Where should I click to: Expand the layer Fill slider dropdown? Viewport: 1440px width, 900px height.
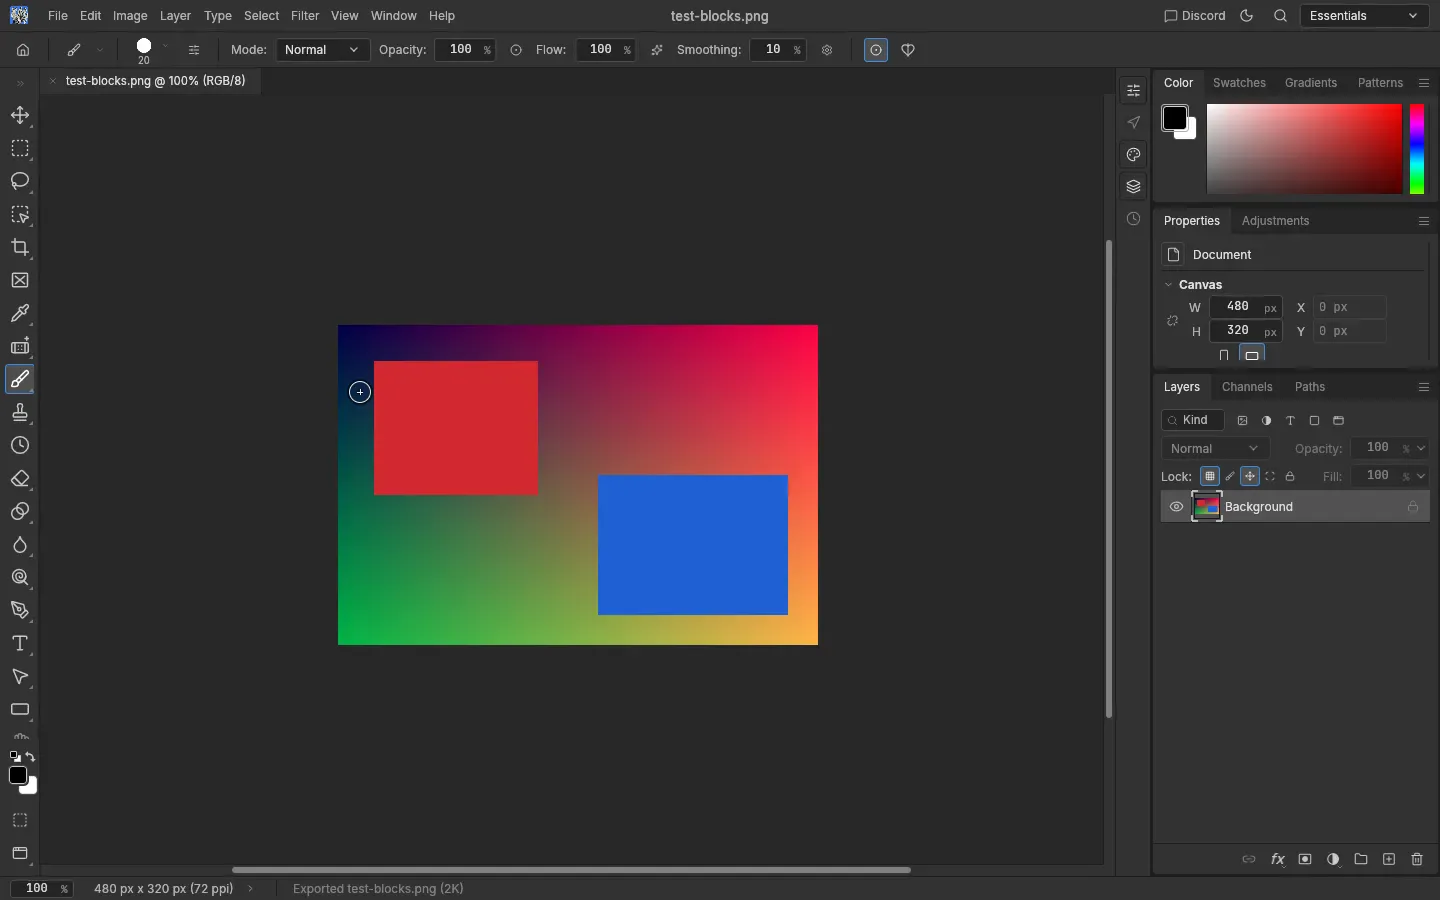1421,476
